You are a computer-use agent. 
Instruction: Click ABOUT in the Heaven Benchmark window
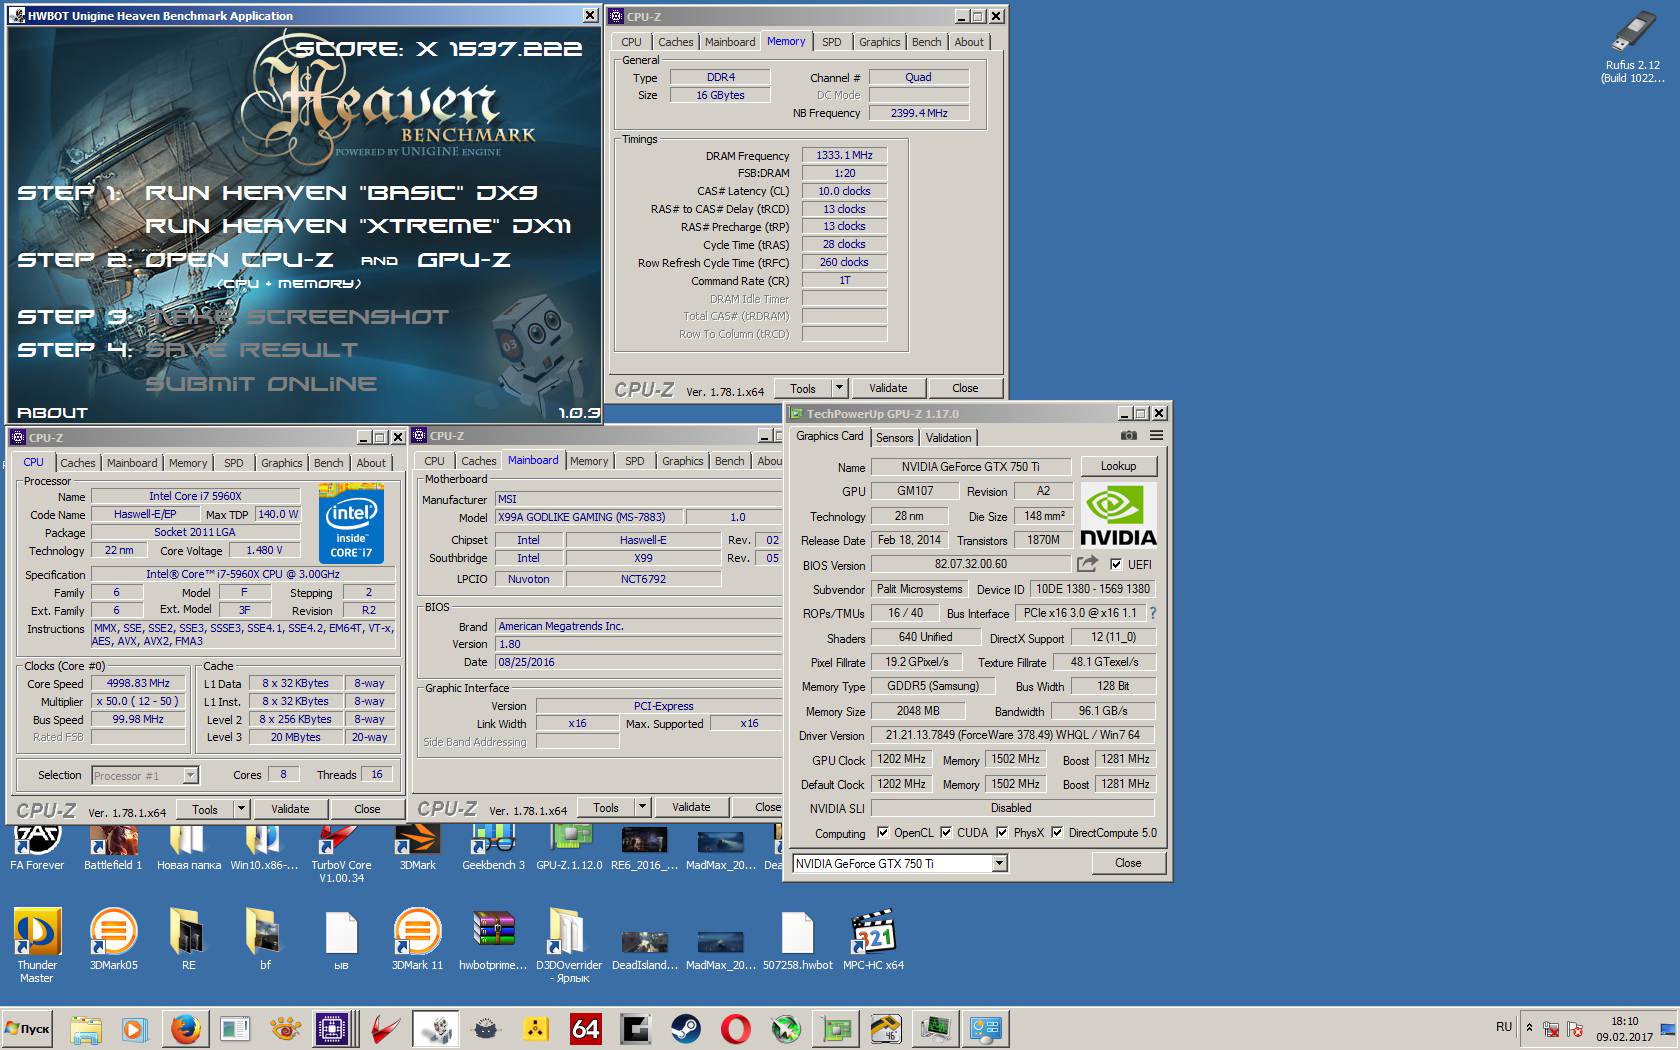click(x=52, y=412)
